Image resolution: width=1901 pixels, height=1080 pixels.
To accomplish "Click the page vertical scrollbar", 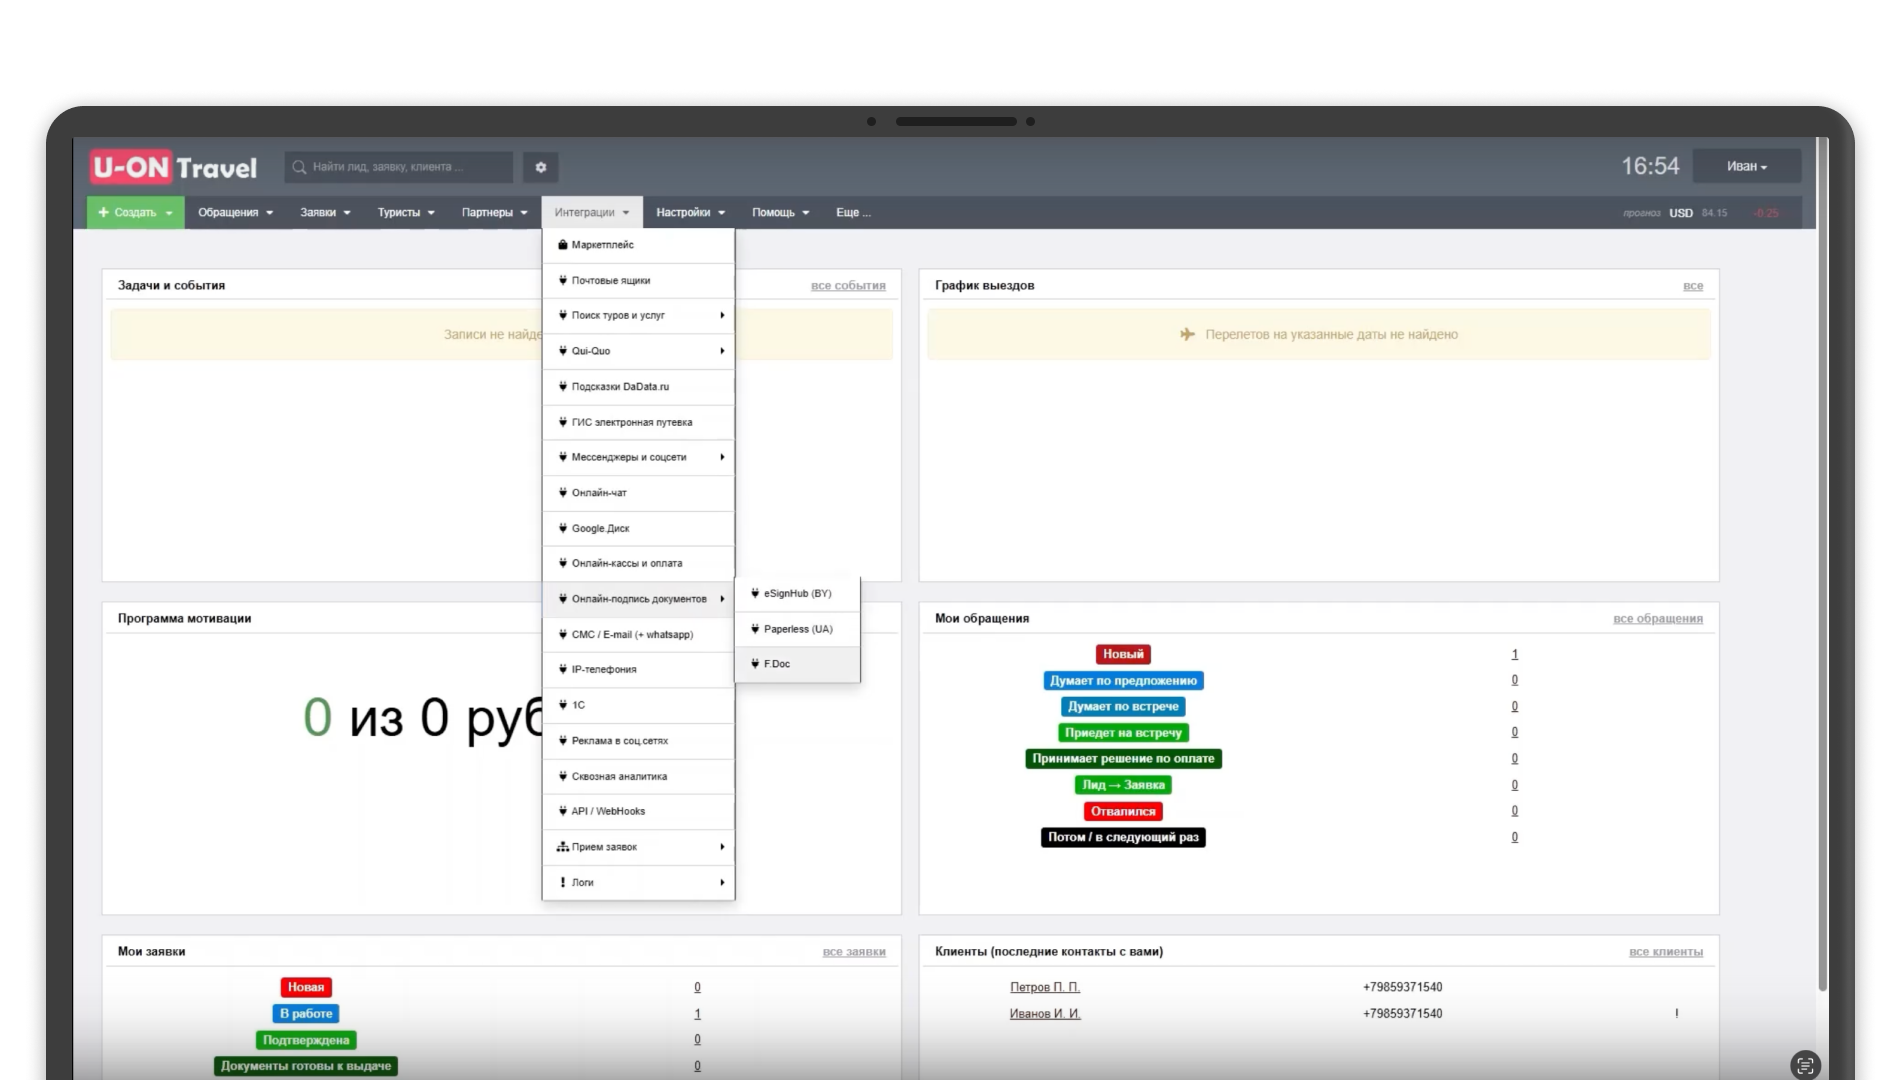I will 1822,560.
